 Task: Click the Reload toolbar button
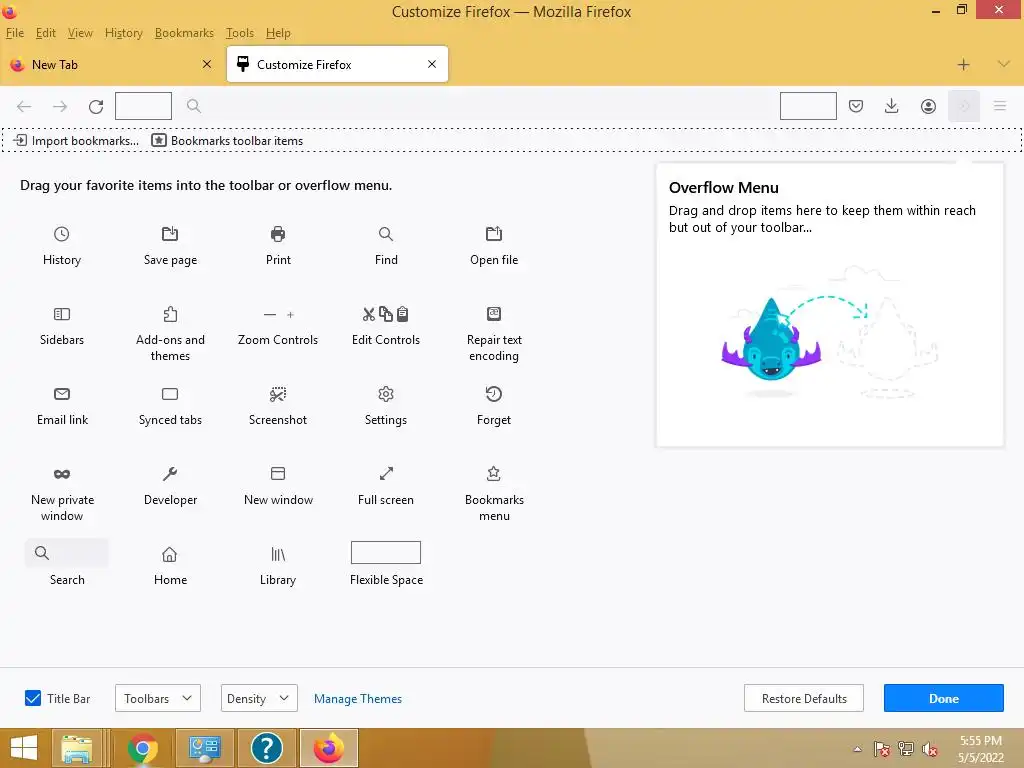(96, 106)
